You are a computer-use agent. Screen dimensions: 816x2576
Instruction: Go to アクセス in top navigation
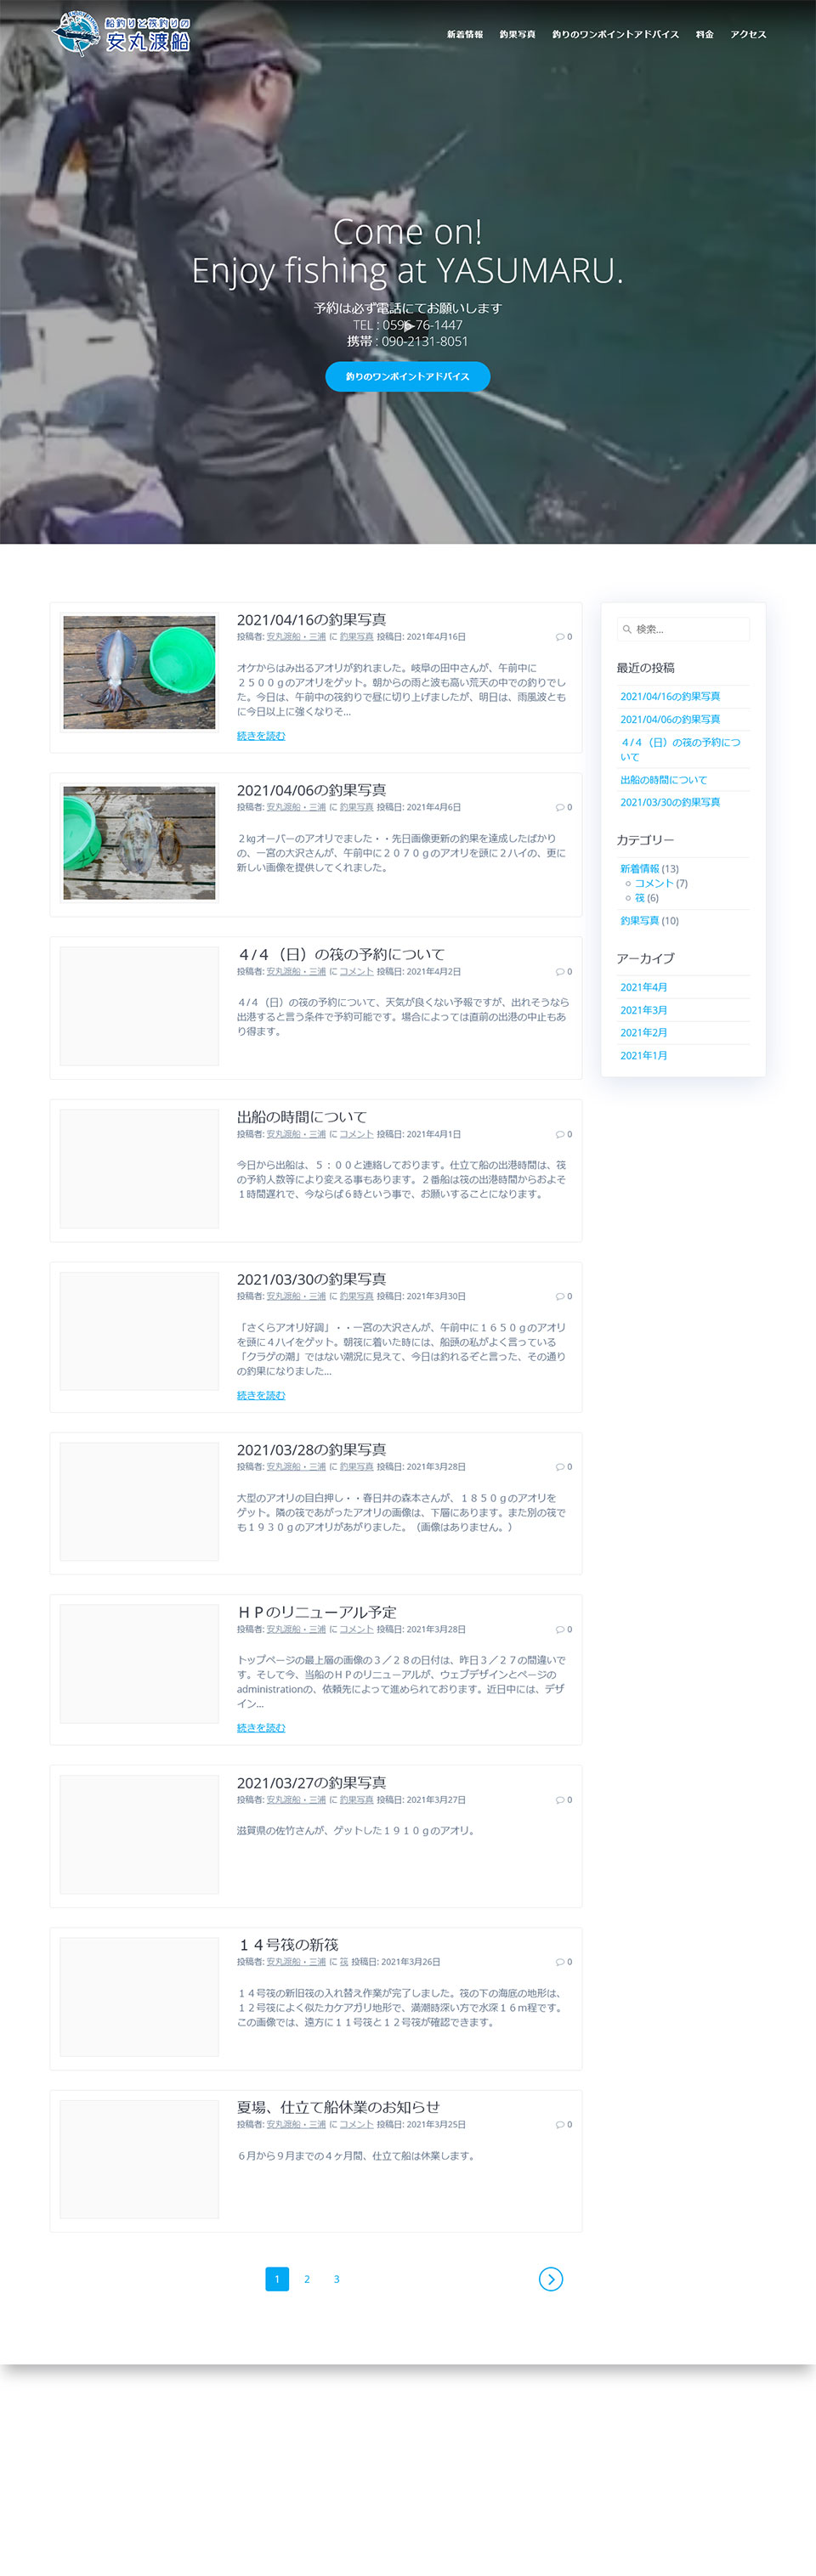pyautogui.click(x=747, y=35)
